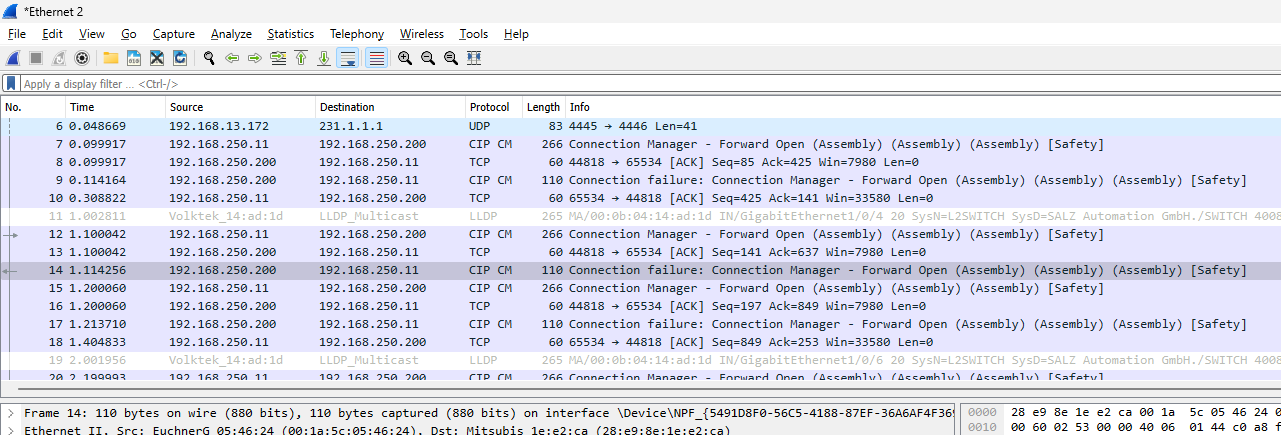This screenshot has width=1281, height=435.
Task: Expand the Ethernet II details row
Action: point(11,430)
